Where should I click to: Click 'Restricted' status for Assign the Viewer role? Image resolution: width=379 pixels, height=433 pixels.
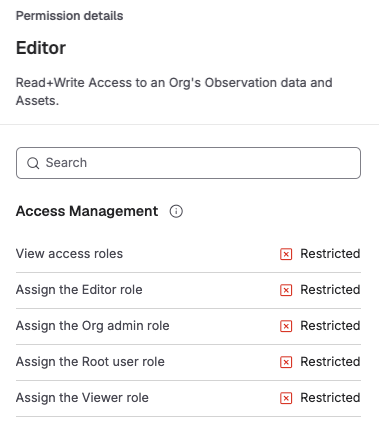click(330, 398)
